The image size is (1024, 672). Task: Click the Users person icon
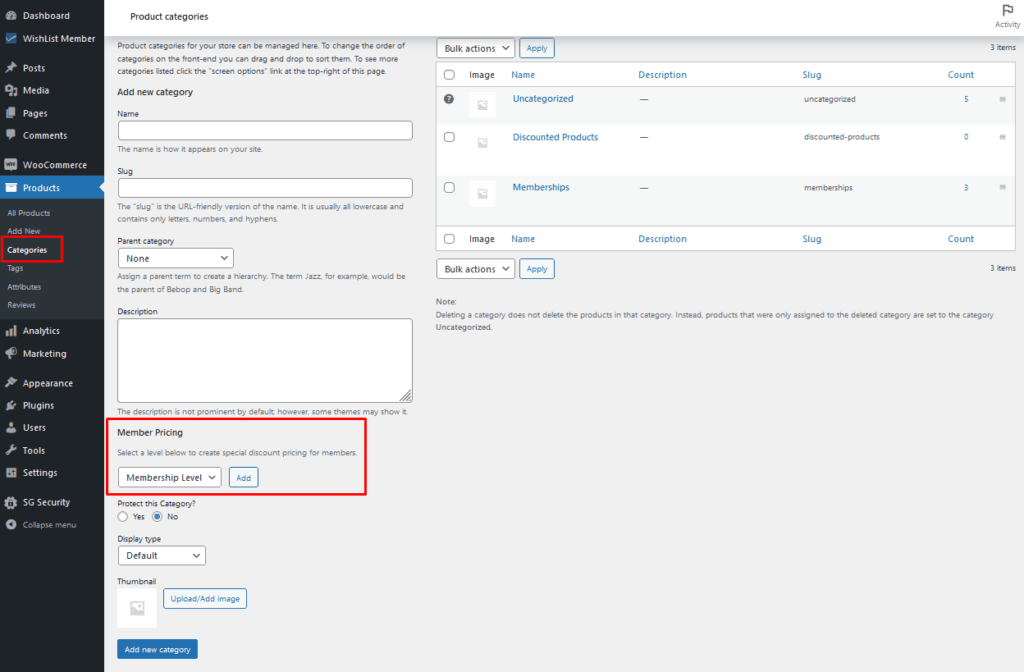tap(11, 427)
